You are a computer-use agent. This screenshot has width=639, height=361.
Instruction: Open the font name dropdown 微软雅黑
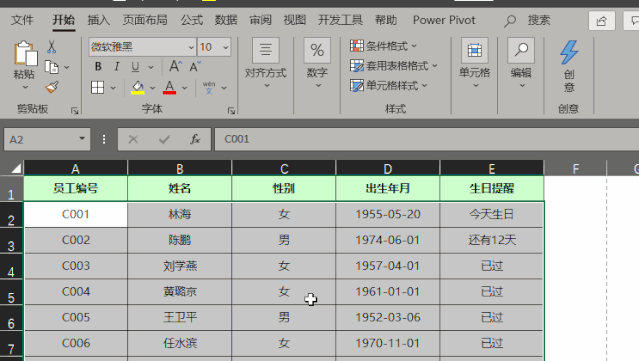(x=191, y=47)
